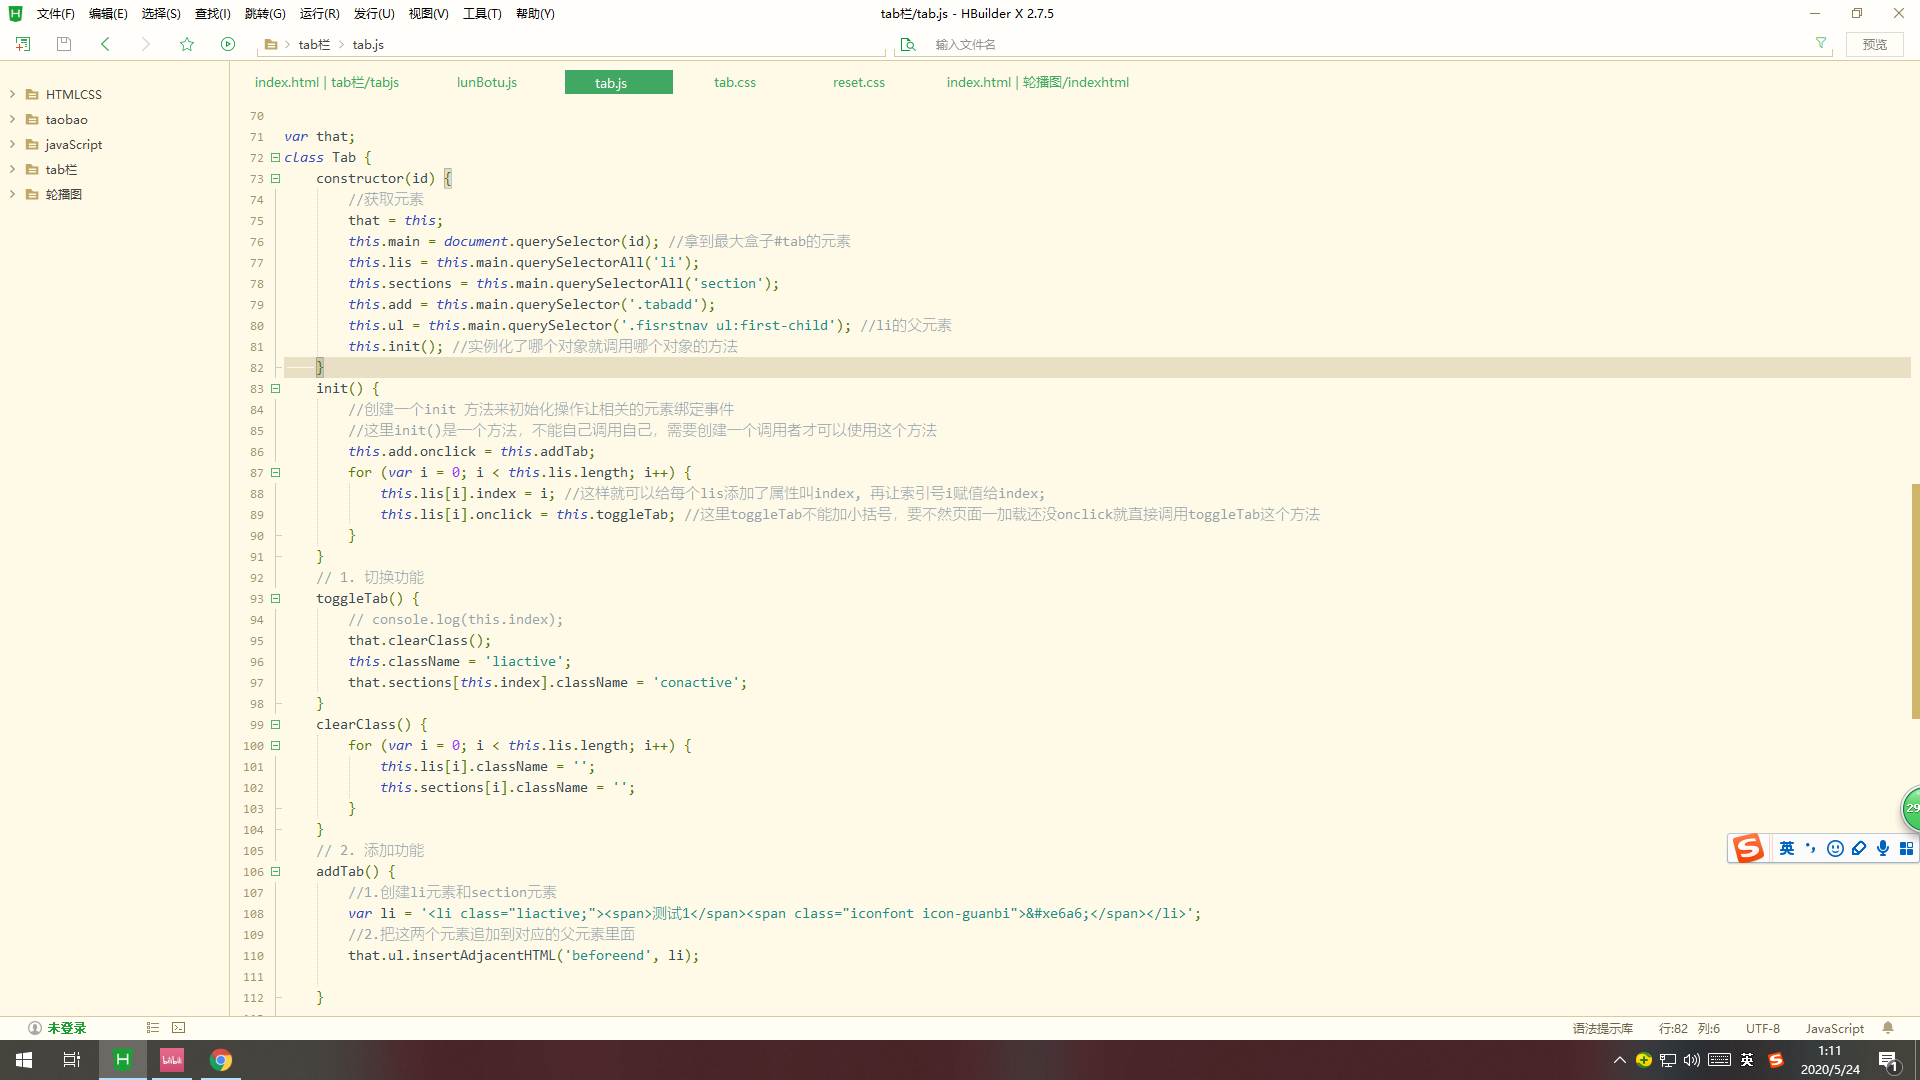Screen dimensions: 1920x1080
Task: Expand the javaScript project folder
Action: click(x=12, y=144)
